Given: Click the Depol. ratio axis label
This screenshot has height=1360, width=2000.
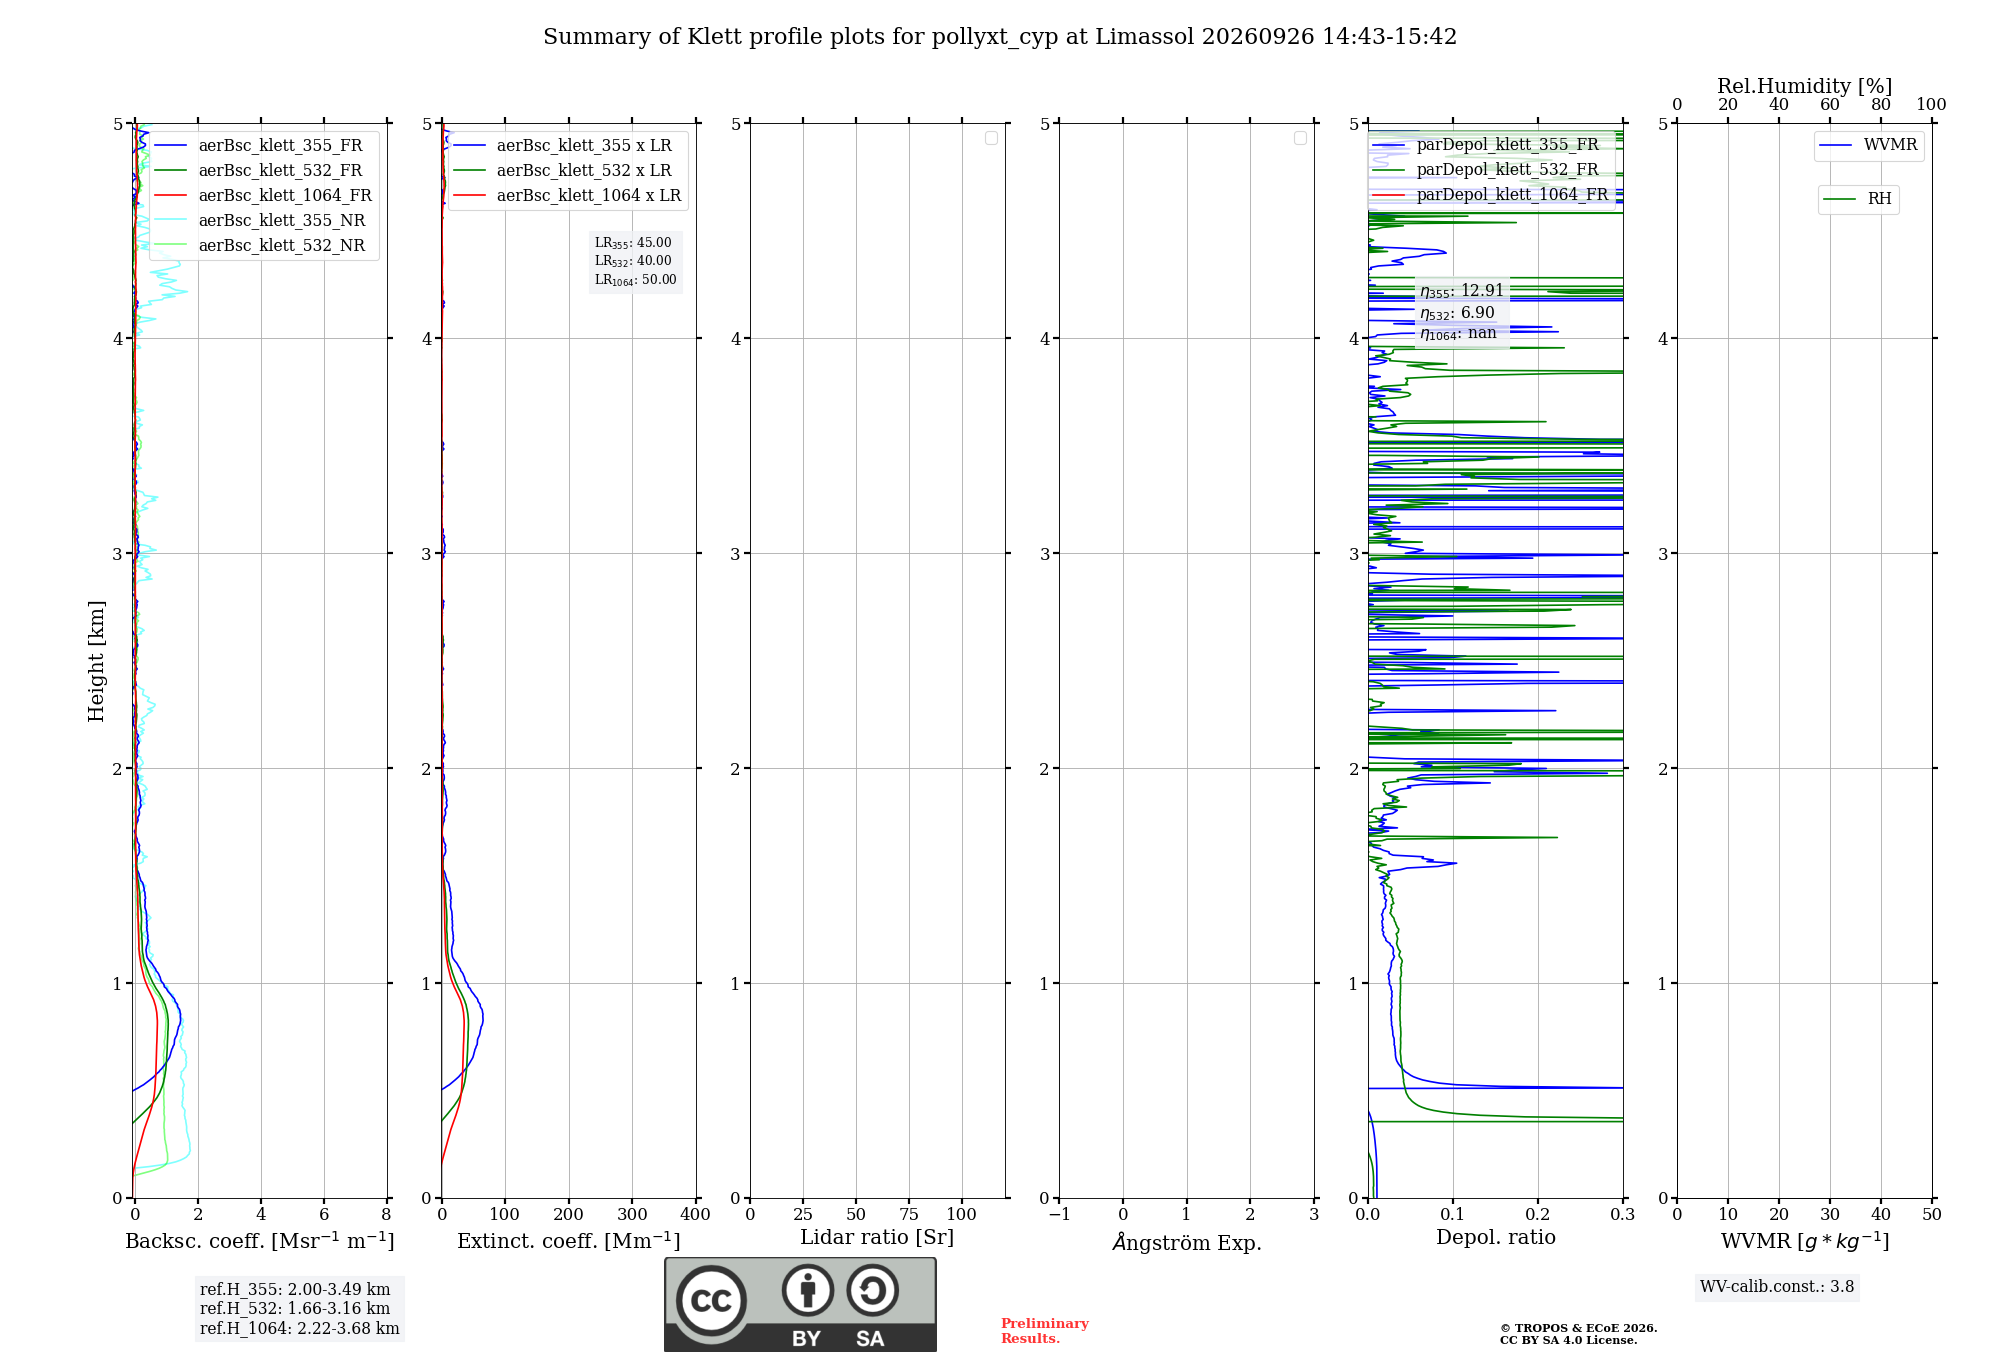Looking at the screenshot, I should point(1496,1238).
